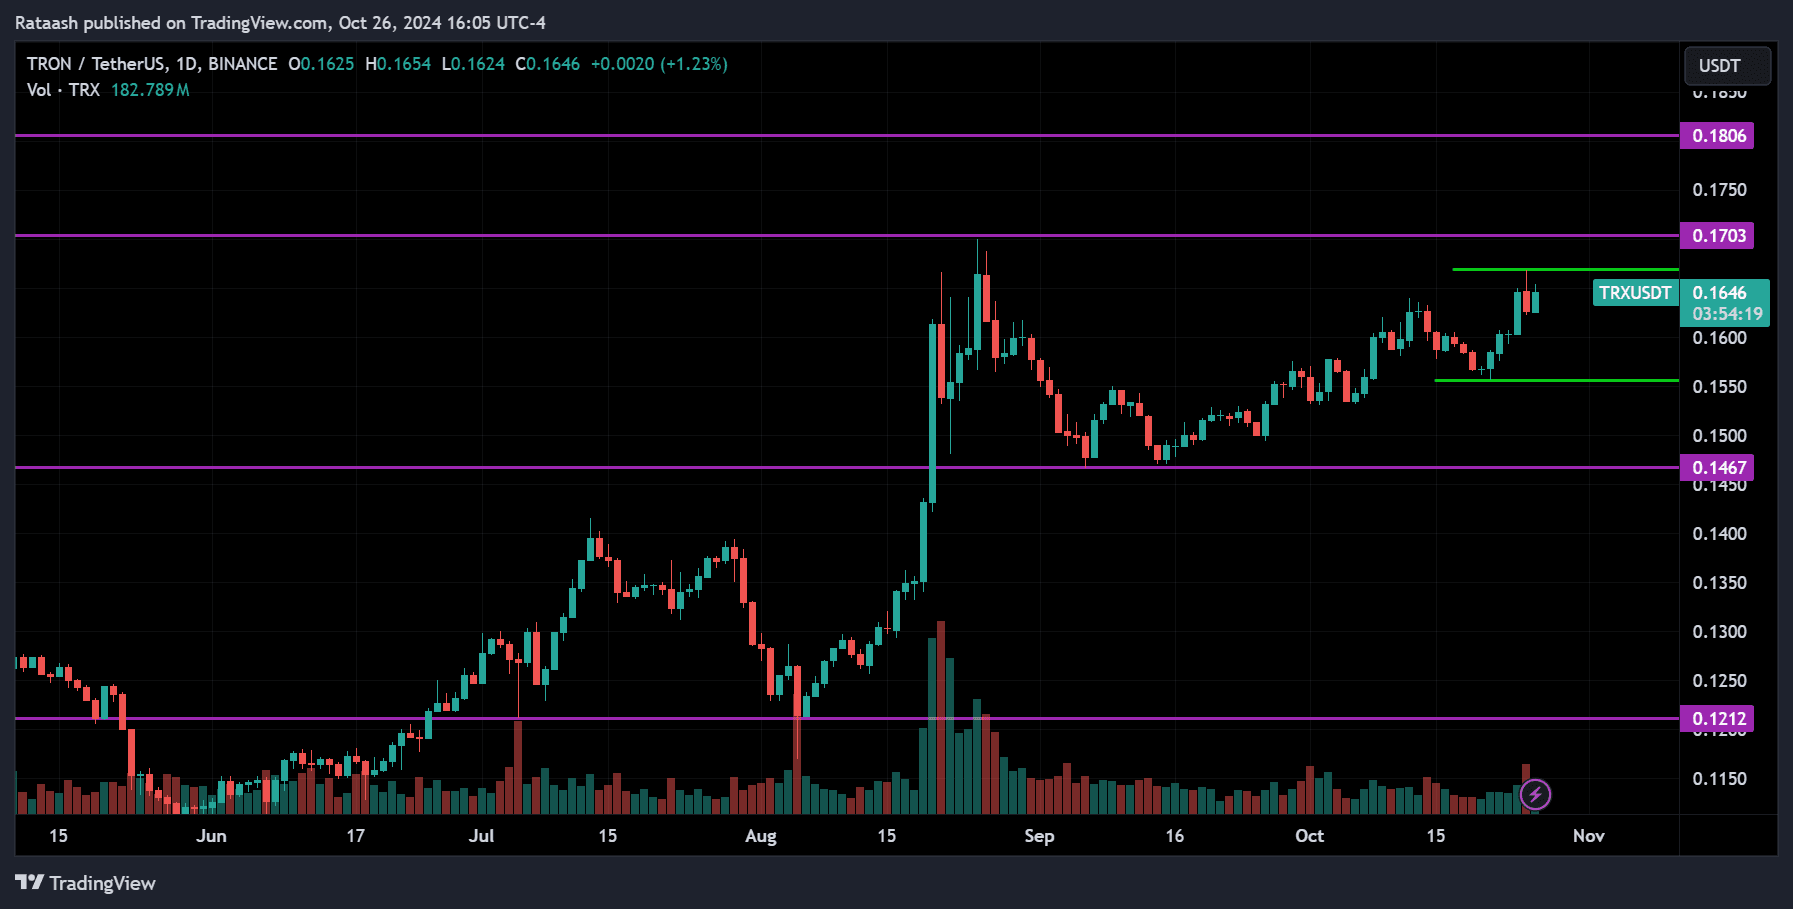Click the published header text by Rataash
The image size is (1793, 909).
click(x=280, y=22)
